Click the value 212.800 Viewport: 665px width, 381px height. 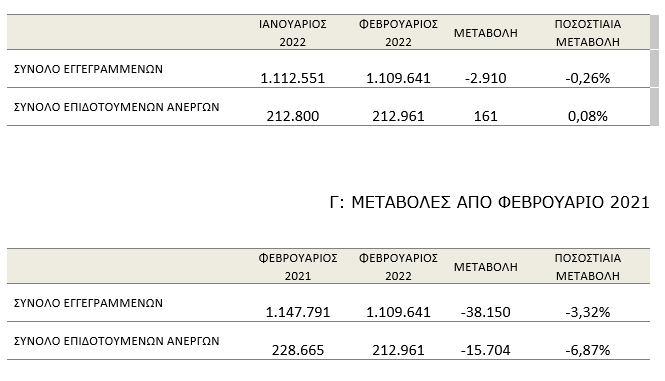[293, 116]
